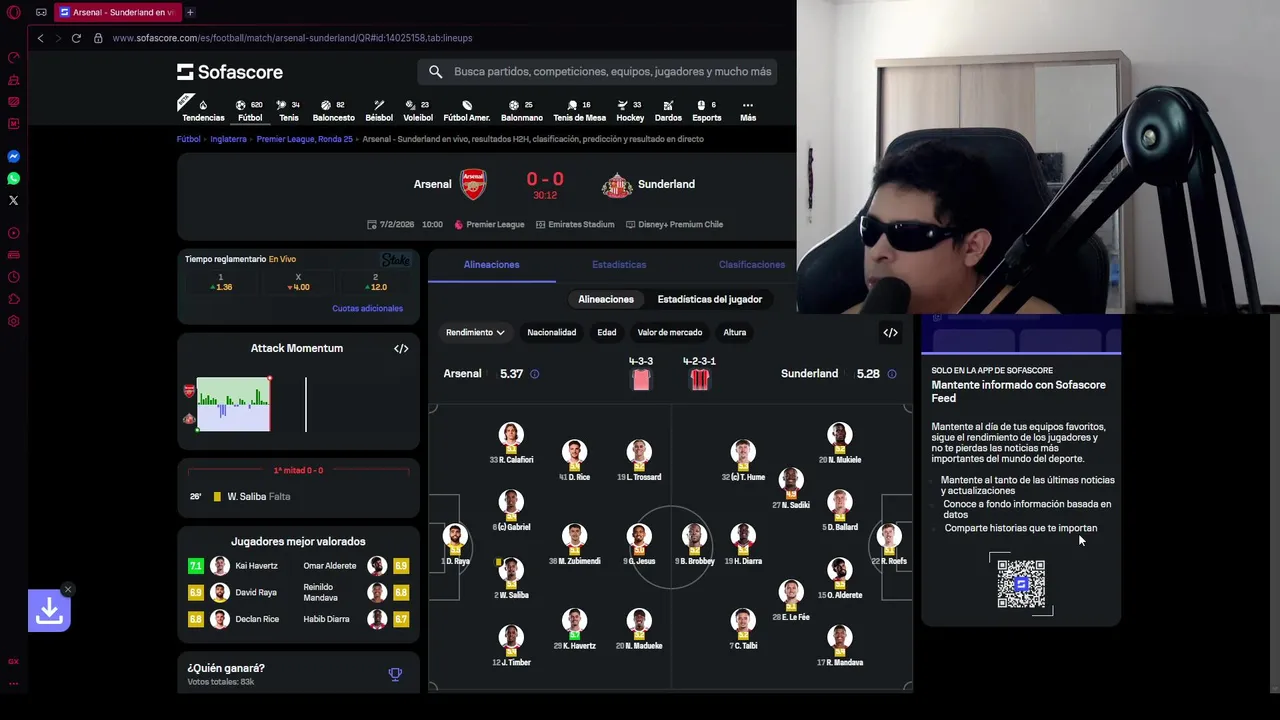Click away win odds 12.0

pyautogui.click(x=375, y=283)
